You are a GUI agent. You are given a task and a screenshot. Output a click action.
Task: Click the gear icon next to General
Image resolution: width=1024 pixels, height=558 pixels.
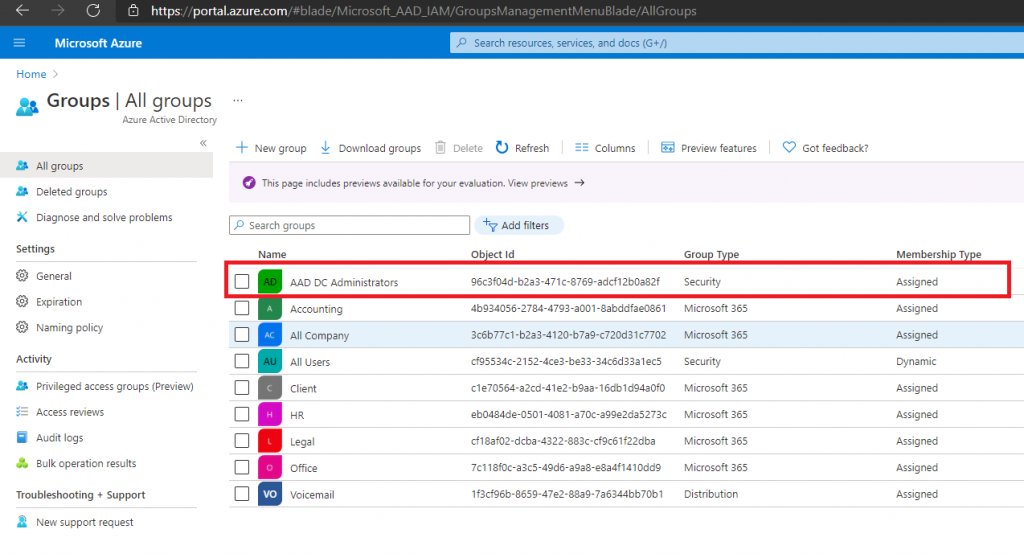(x=22, y=276)
